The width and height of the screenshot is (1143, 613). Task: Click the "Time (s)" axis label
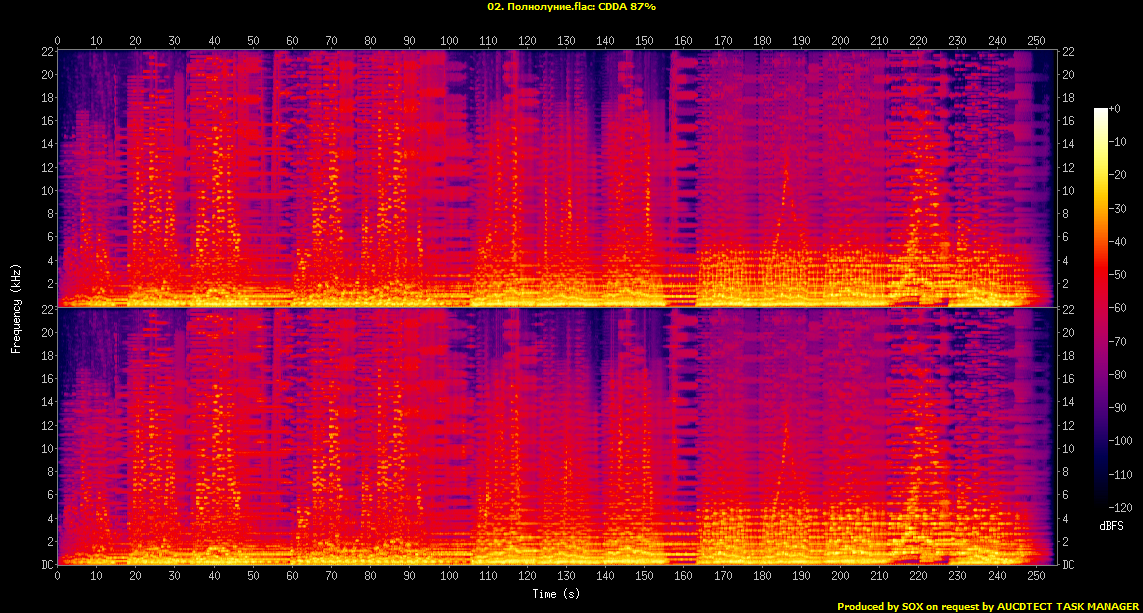pyautogui.click(x=556, y=594)
